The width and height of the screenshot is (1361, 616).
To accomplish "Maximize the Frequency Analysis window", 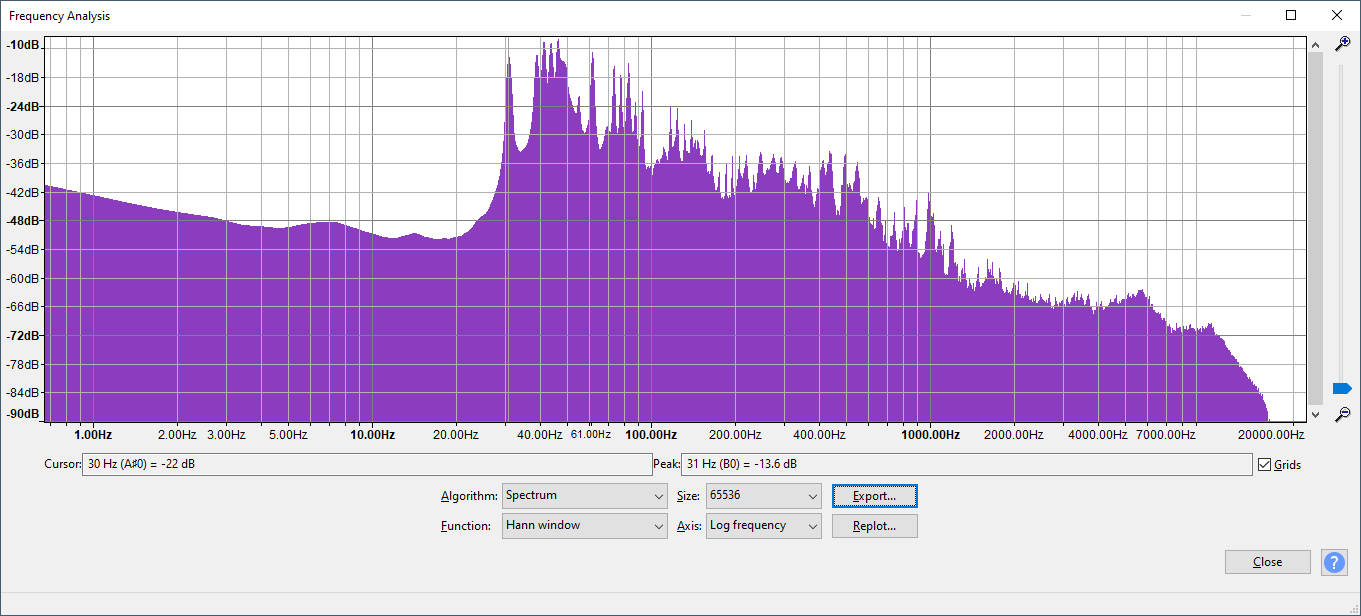I will [x=1291, y=15].
